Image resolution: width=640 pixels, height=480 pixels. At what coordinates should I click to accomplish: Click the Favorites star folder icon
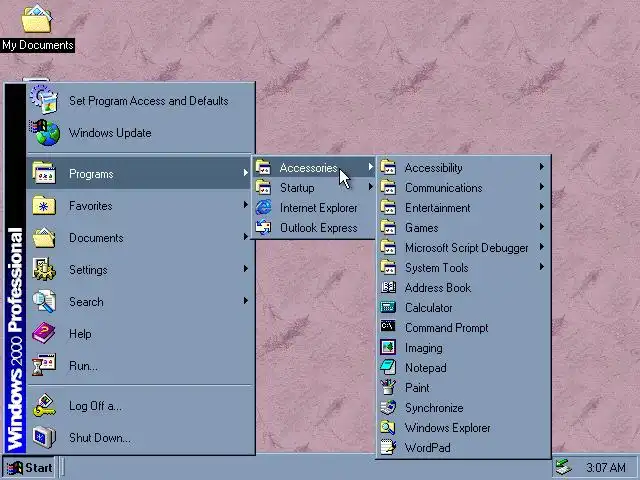point(44,205)
